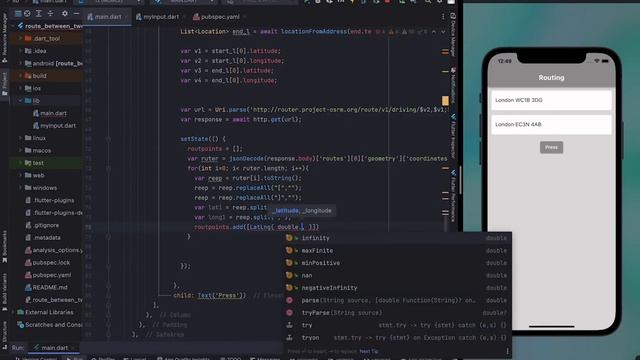
Task: Expand the build folder
Action: (20, 76)
